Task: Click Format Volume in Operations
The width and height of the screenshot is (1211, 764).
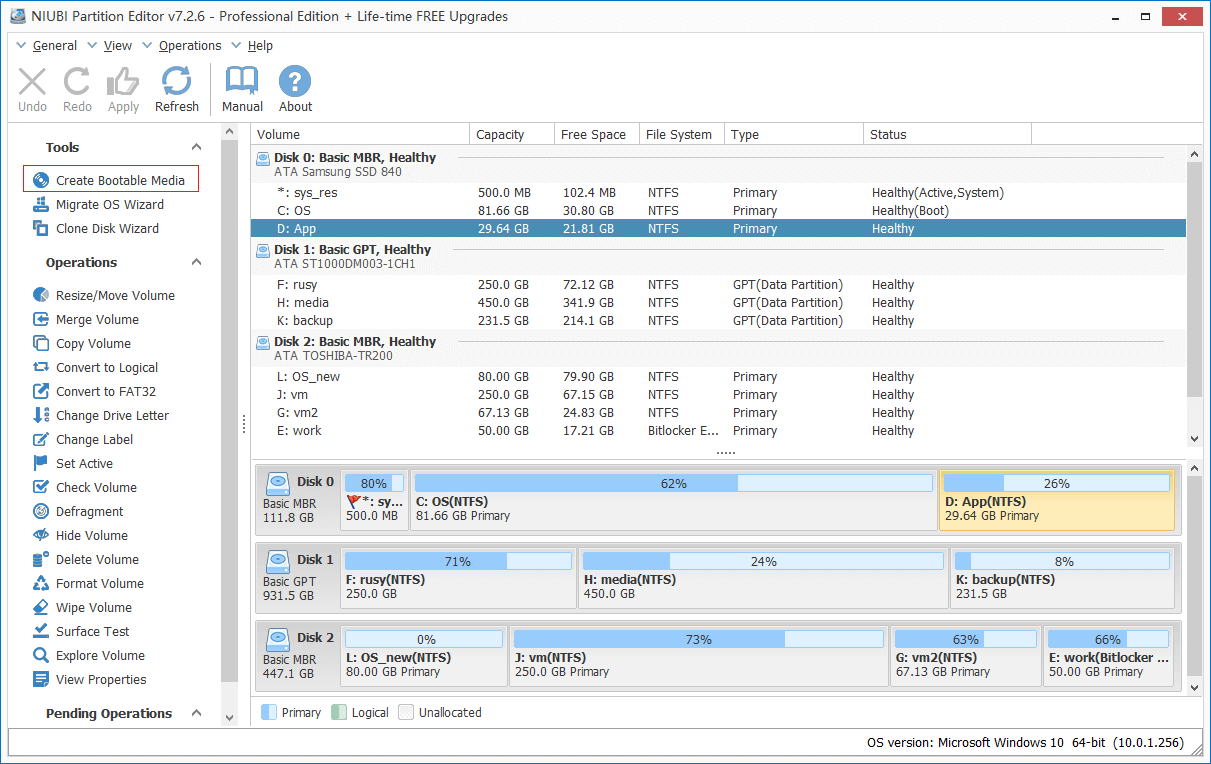Action: pyautogui.click(x=99, y=583)
